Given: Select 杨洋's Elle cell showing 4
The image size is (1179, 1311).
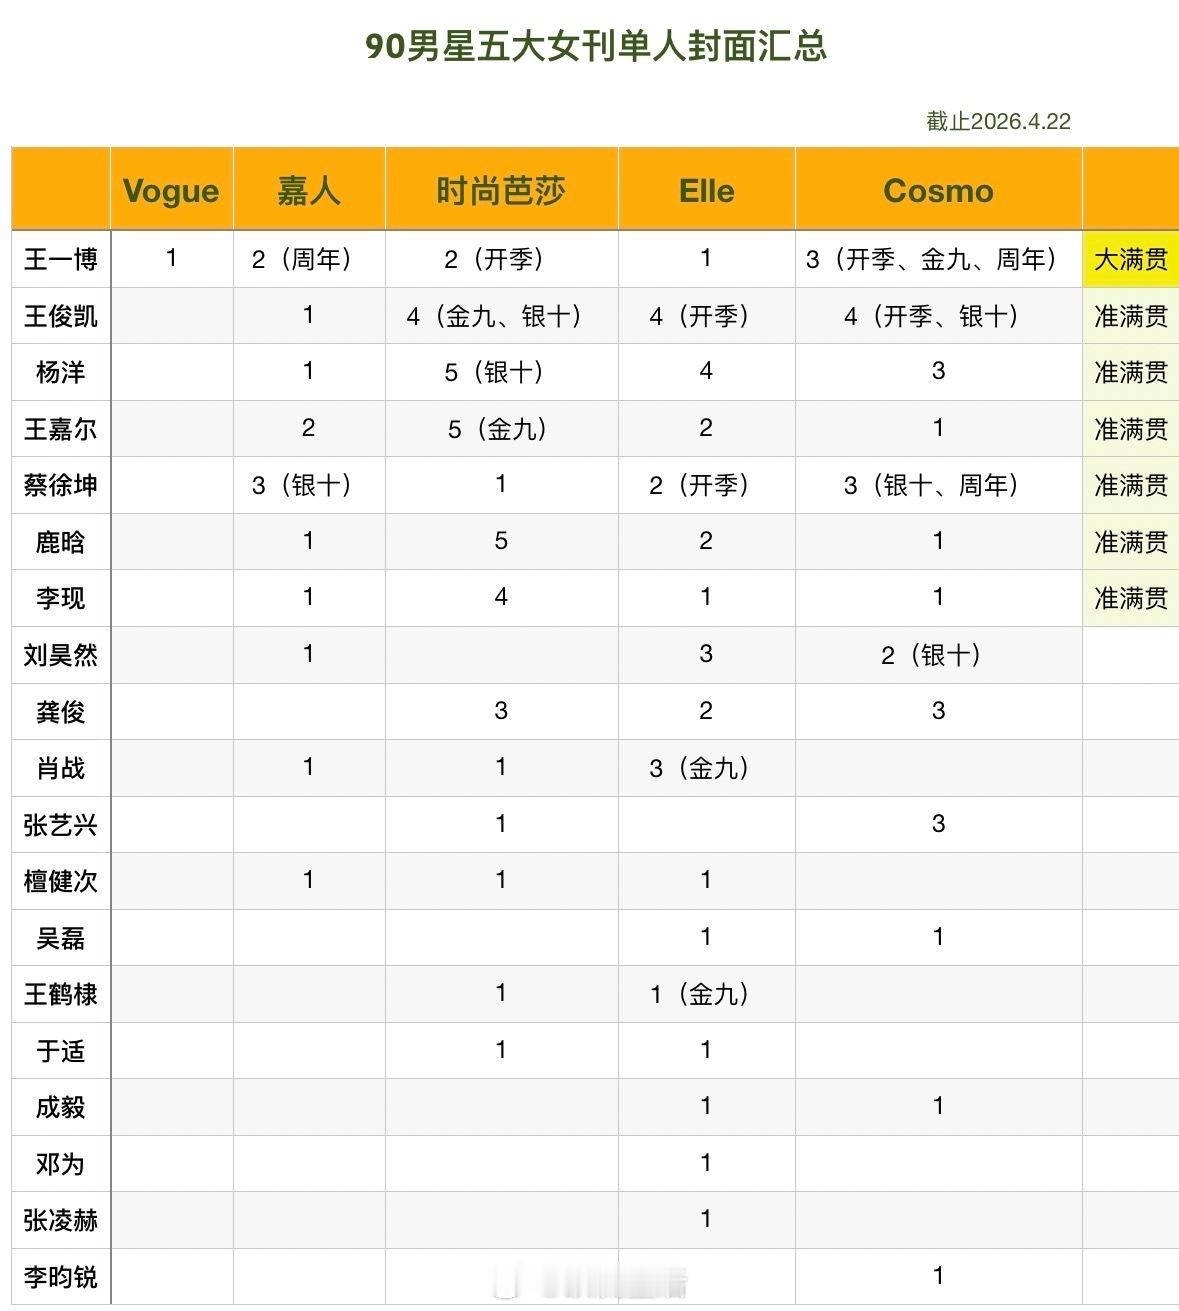Looking at the screenshot, I should coord(706,371).
